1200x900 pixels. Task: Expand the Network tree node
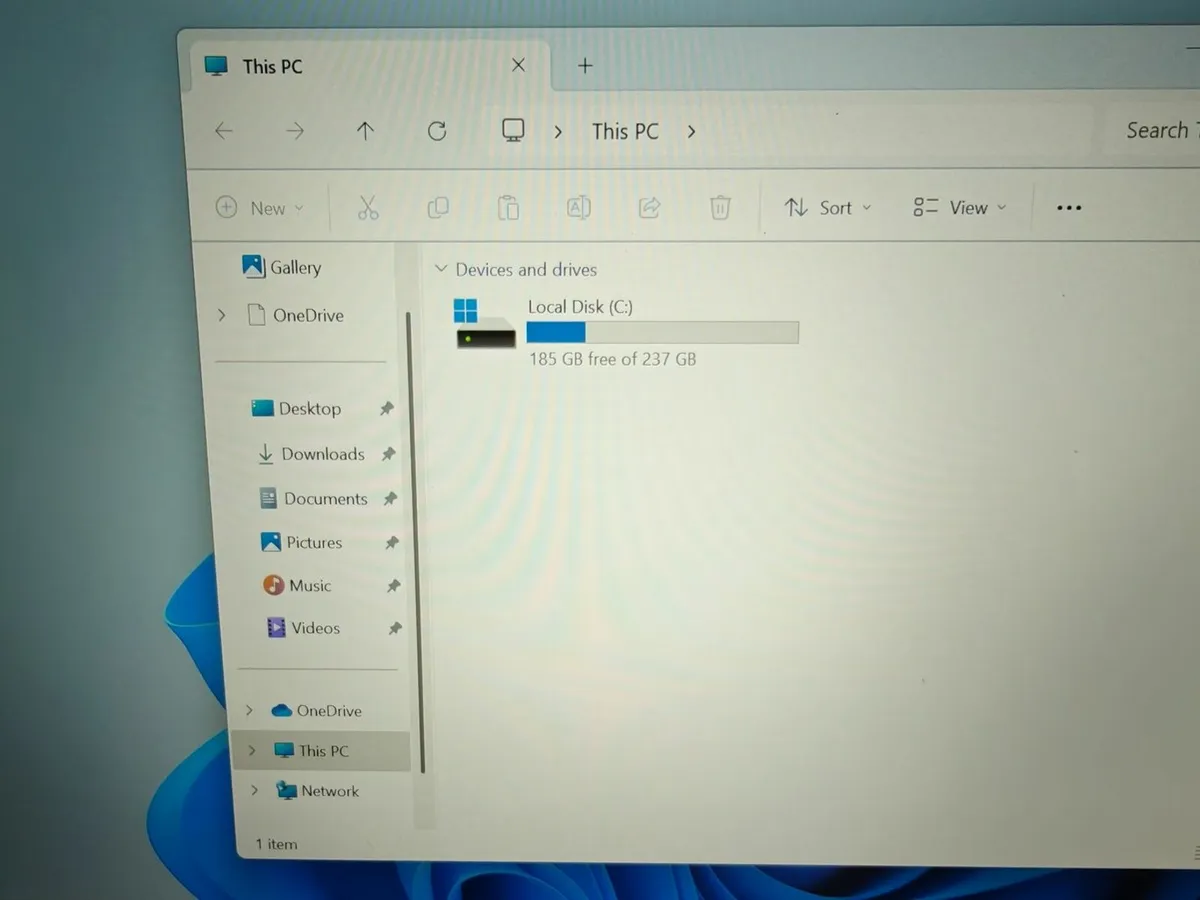[255, 790]
